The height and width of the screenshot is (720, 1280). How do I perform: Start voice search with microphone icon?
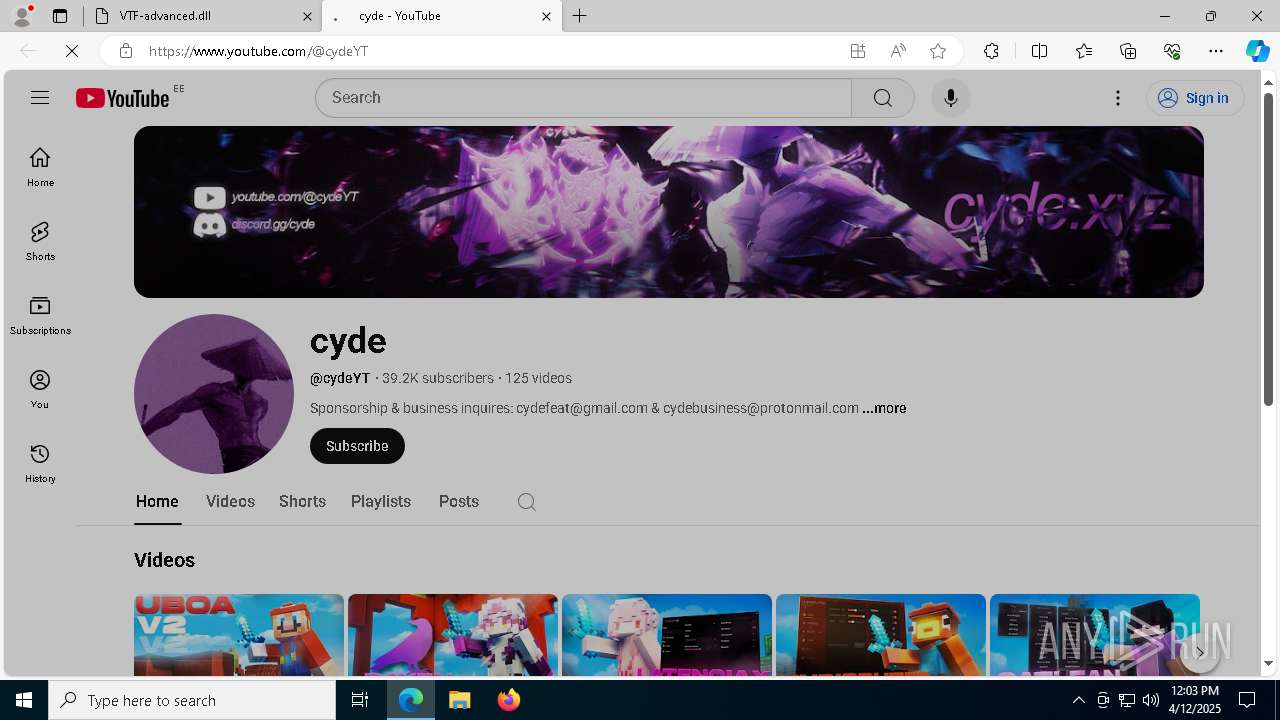[950, 98]
